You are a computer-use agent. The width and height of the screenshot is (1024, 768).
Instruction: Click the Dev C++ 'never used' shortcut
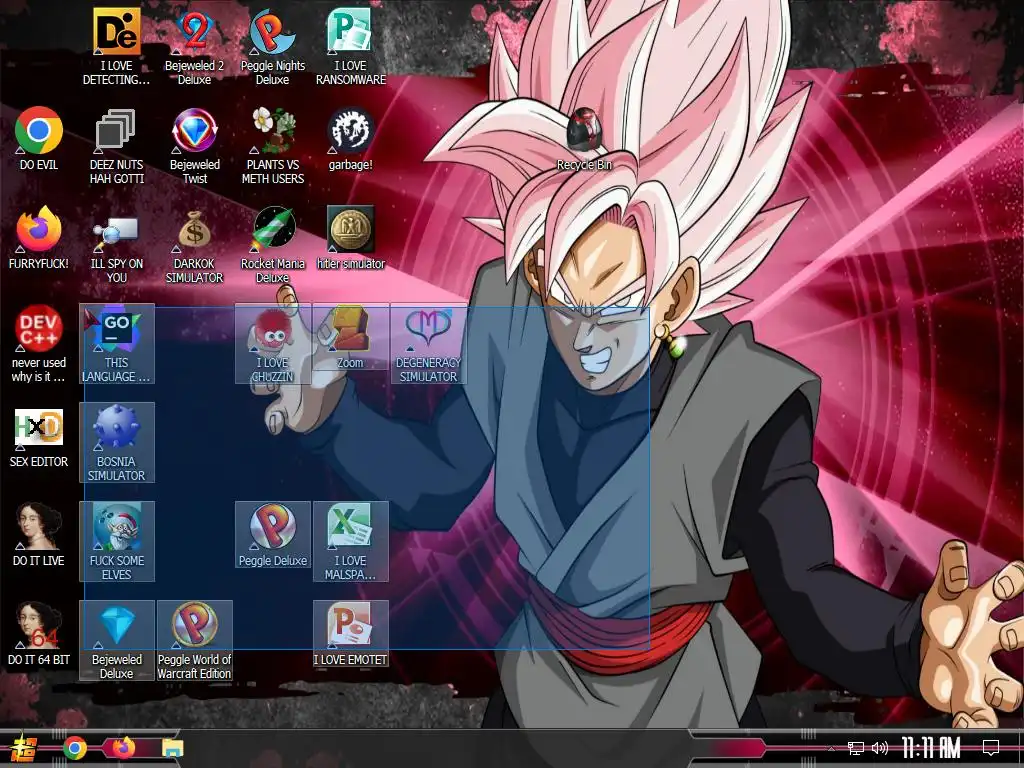point(39,344)
